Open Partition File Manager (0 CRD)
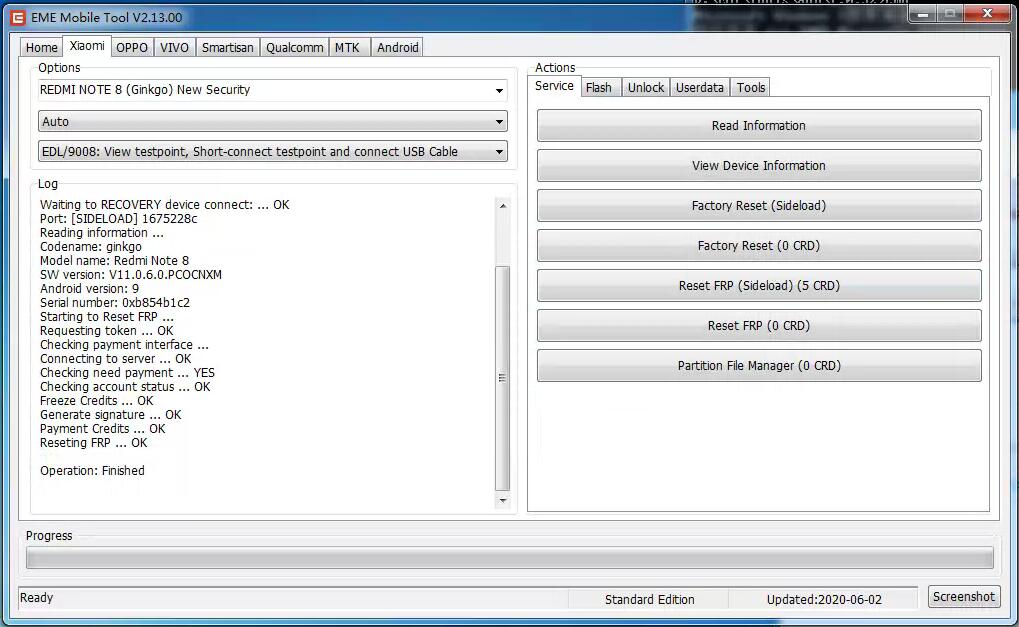The height and width of the screenshot is (627, 1019). click(759, 366)
